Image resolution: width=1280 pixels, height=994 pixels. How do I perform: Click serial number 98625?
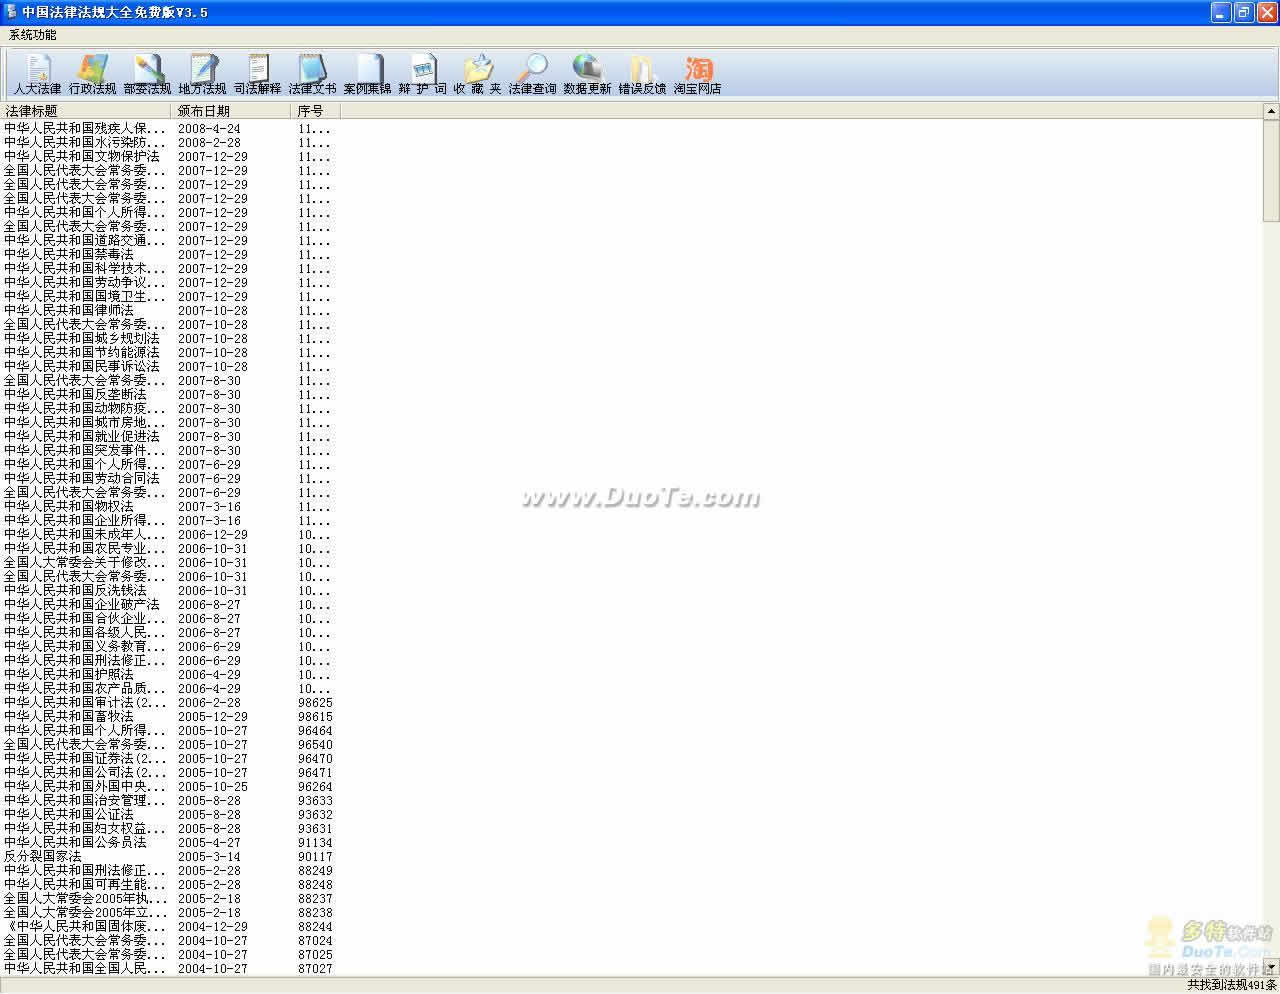(x=315, y=703)
